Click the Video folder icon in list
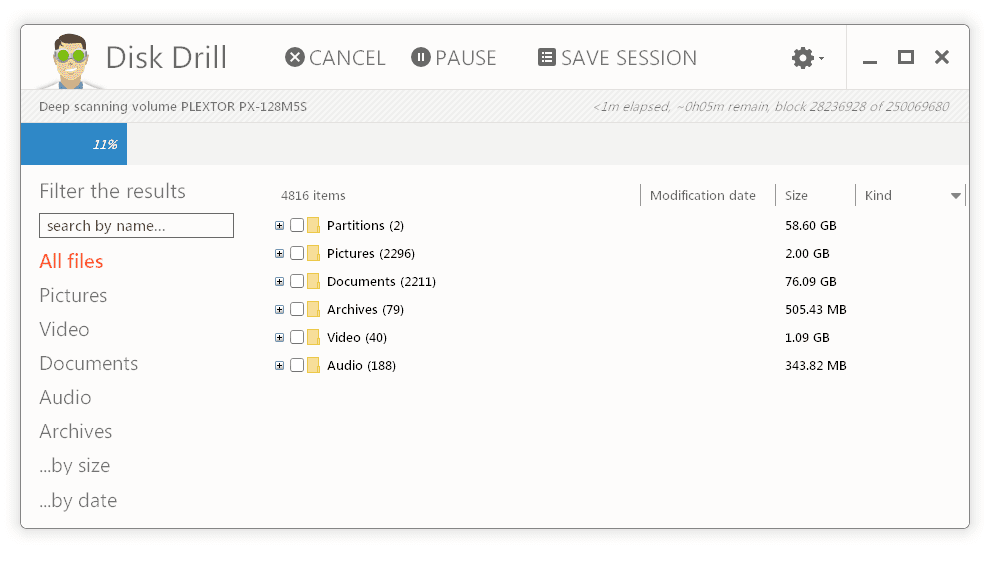This screenshot has width=987, height=561. pos(313,337)
